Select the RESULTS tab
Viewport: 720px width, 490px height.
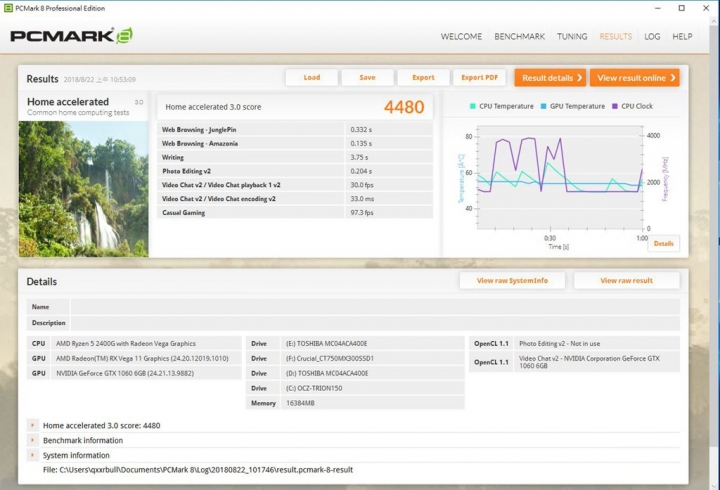click(x=615, y=37)
